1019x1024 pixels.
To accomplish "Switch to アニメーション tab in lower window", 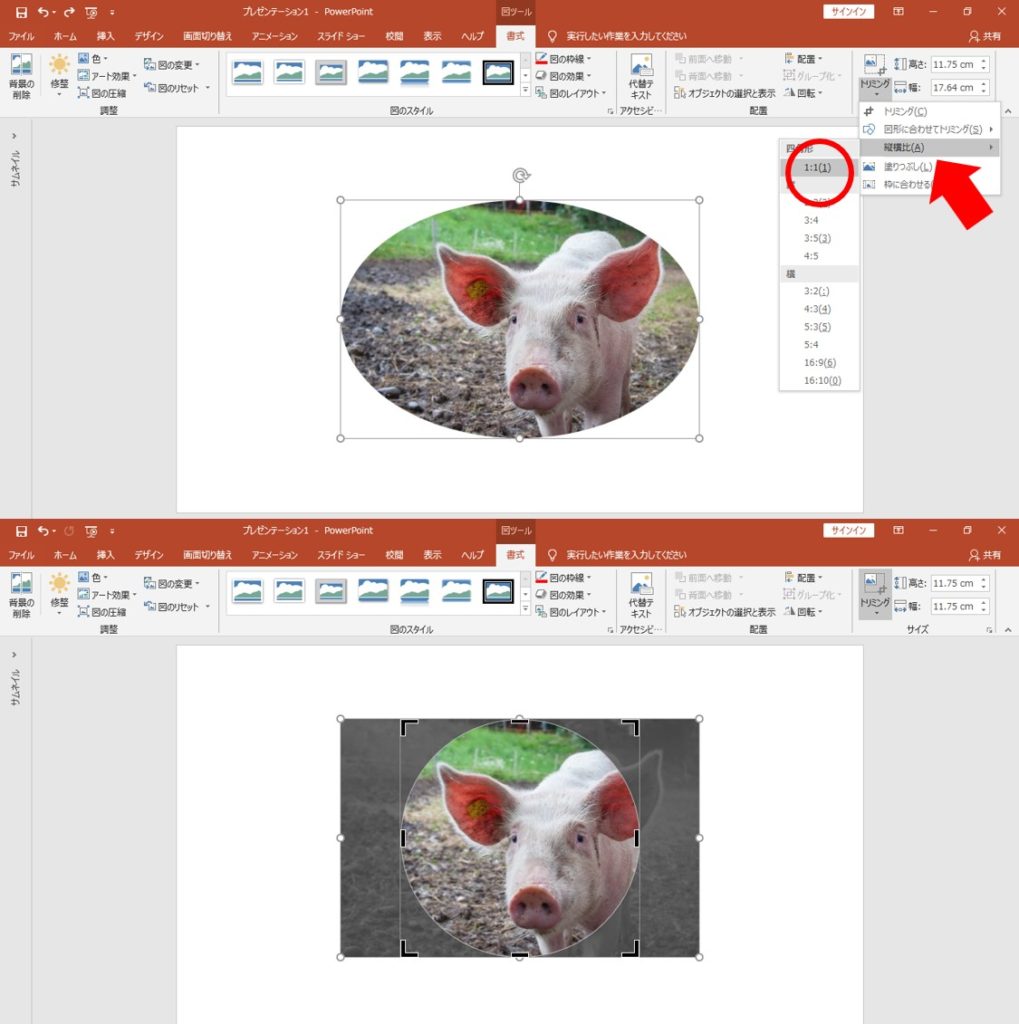I will 274,555.
